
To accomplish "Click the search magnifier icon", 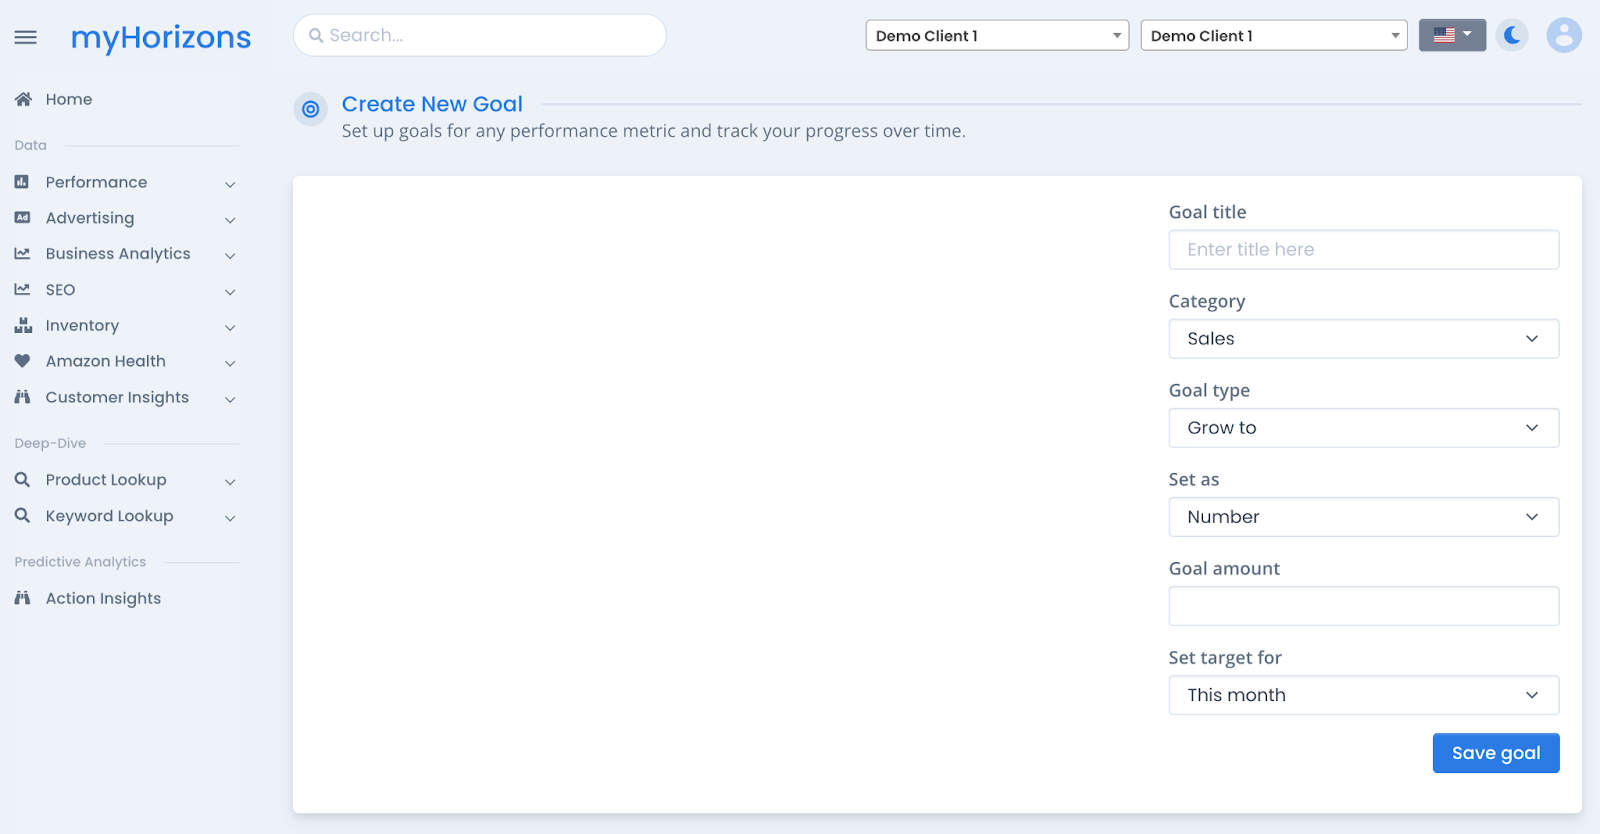I will click(316, 36).
